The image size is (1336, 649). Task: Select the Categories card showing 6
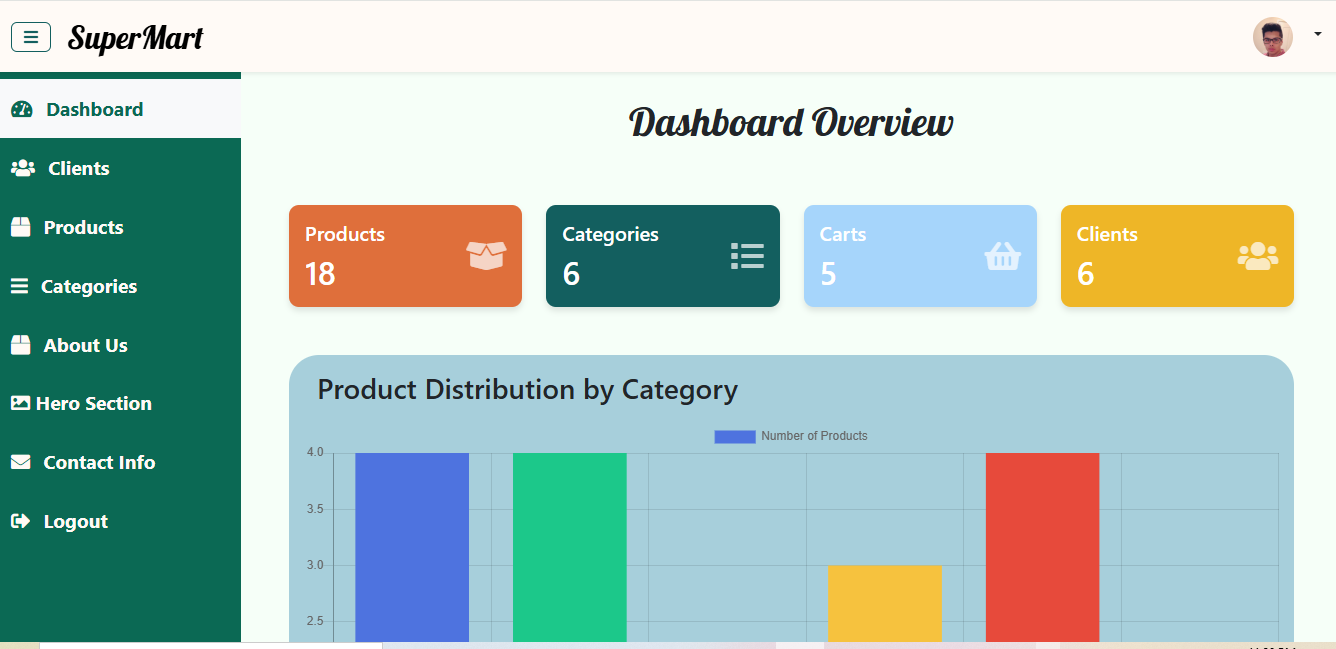[x=662, y=256]
